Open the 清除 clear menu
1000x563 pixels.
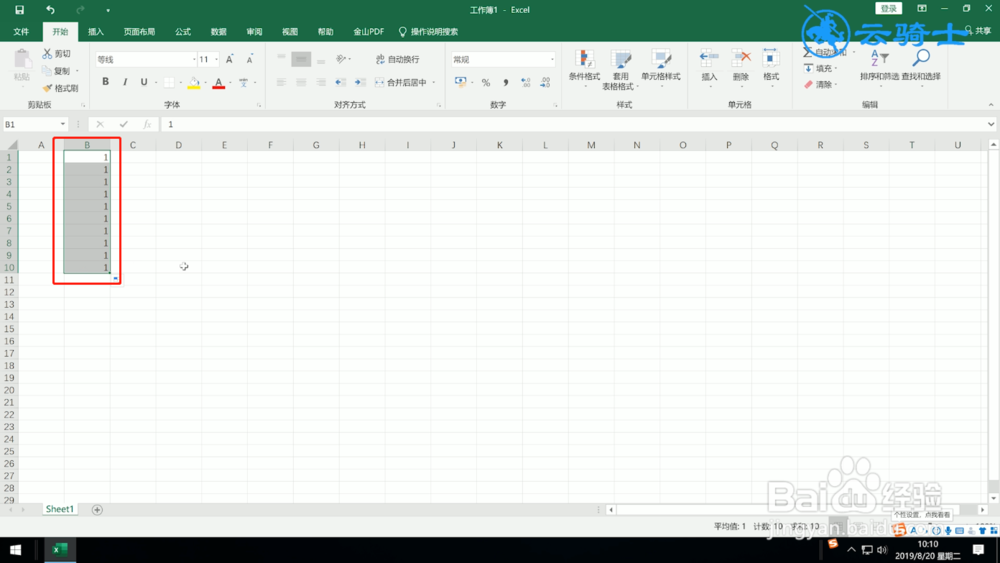point(820,84)
